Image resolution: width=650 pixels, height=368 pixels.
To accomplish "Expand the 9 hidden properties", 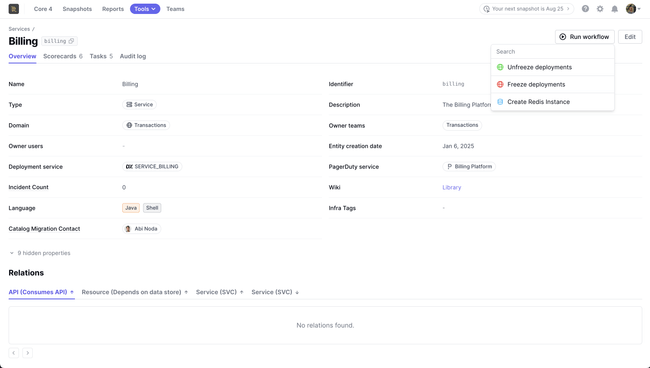I will [40, 253].
